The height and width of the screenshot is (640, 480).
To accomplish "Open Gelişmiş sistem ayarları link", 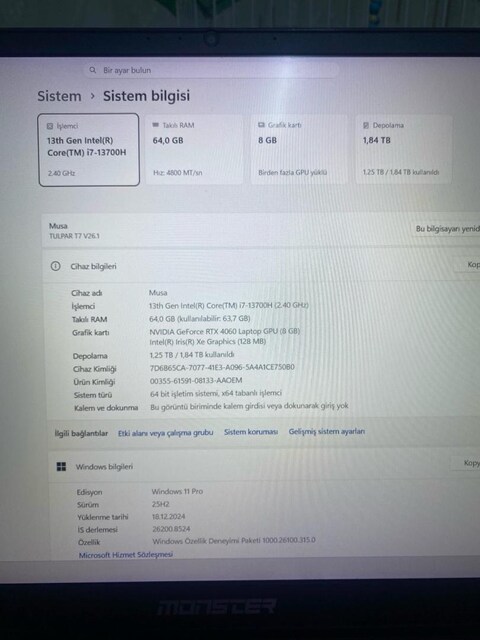I will [327, 431].
